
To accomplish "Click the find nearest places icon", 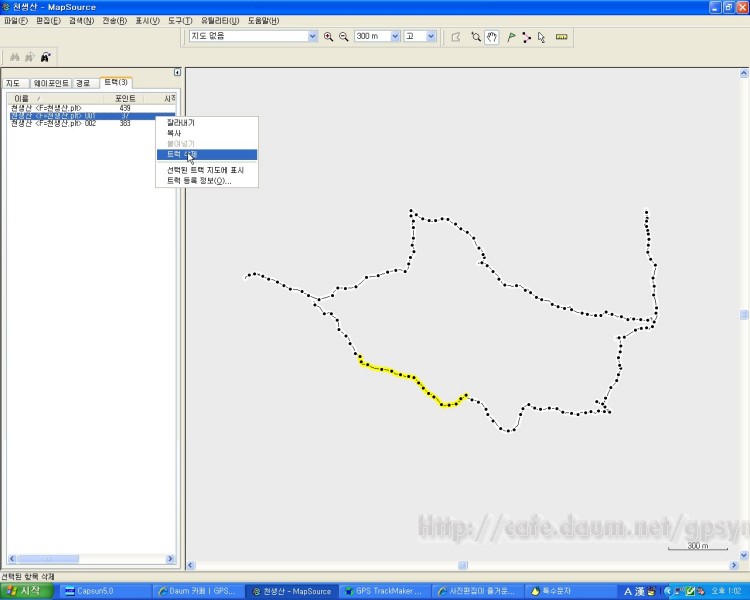I will click(x=45, y=57).
